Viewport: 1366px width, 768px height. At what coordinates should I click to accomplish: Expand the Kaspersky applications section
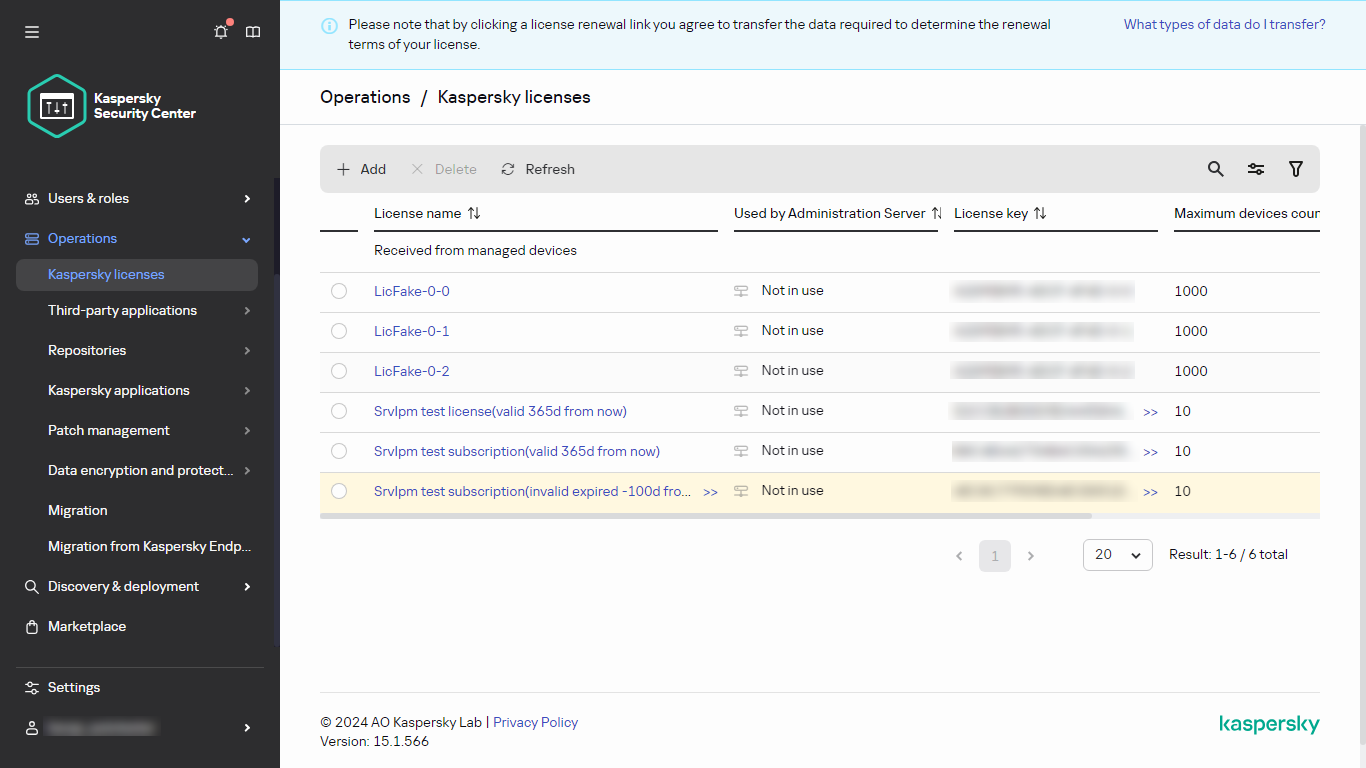(118, 390)
